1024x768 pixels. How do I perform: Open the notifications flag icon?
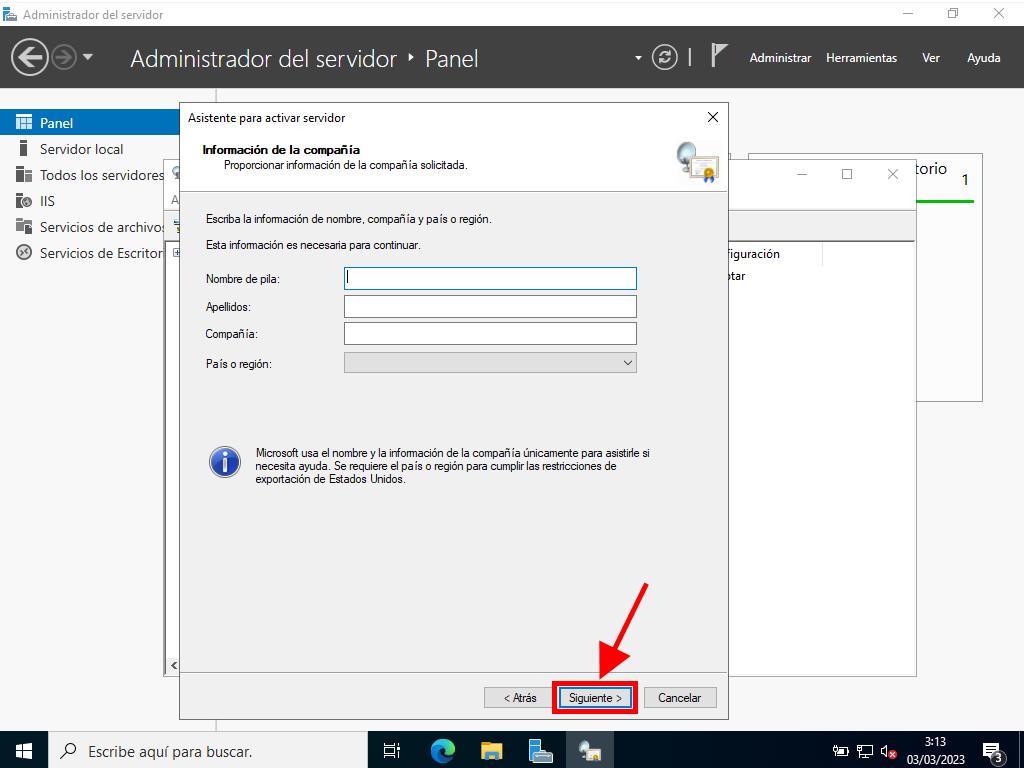718,56
